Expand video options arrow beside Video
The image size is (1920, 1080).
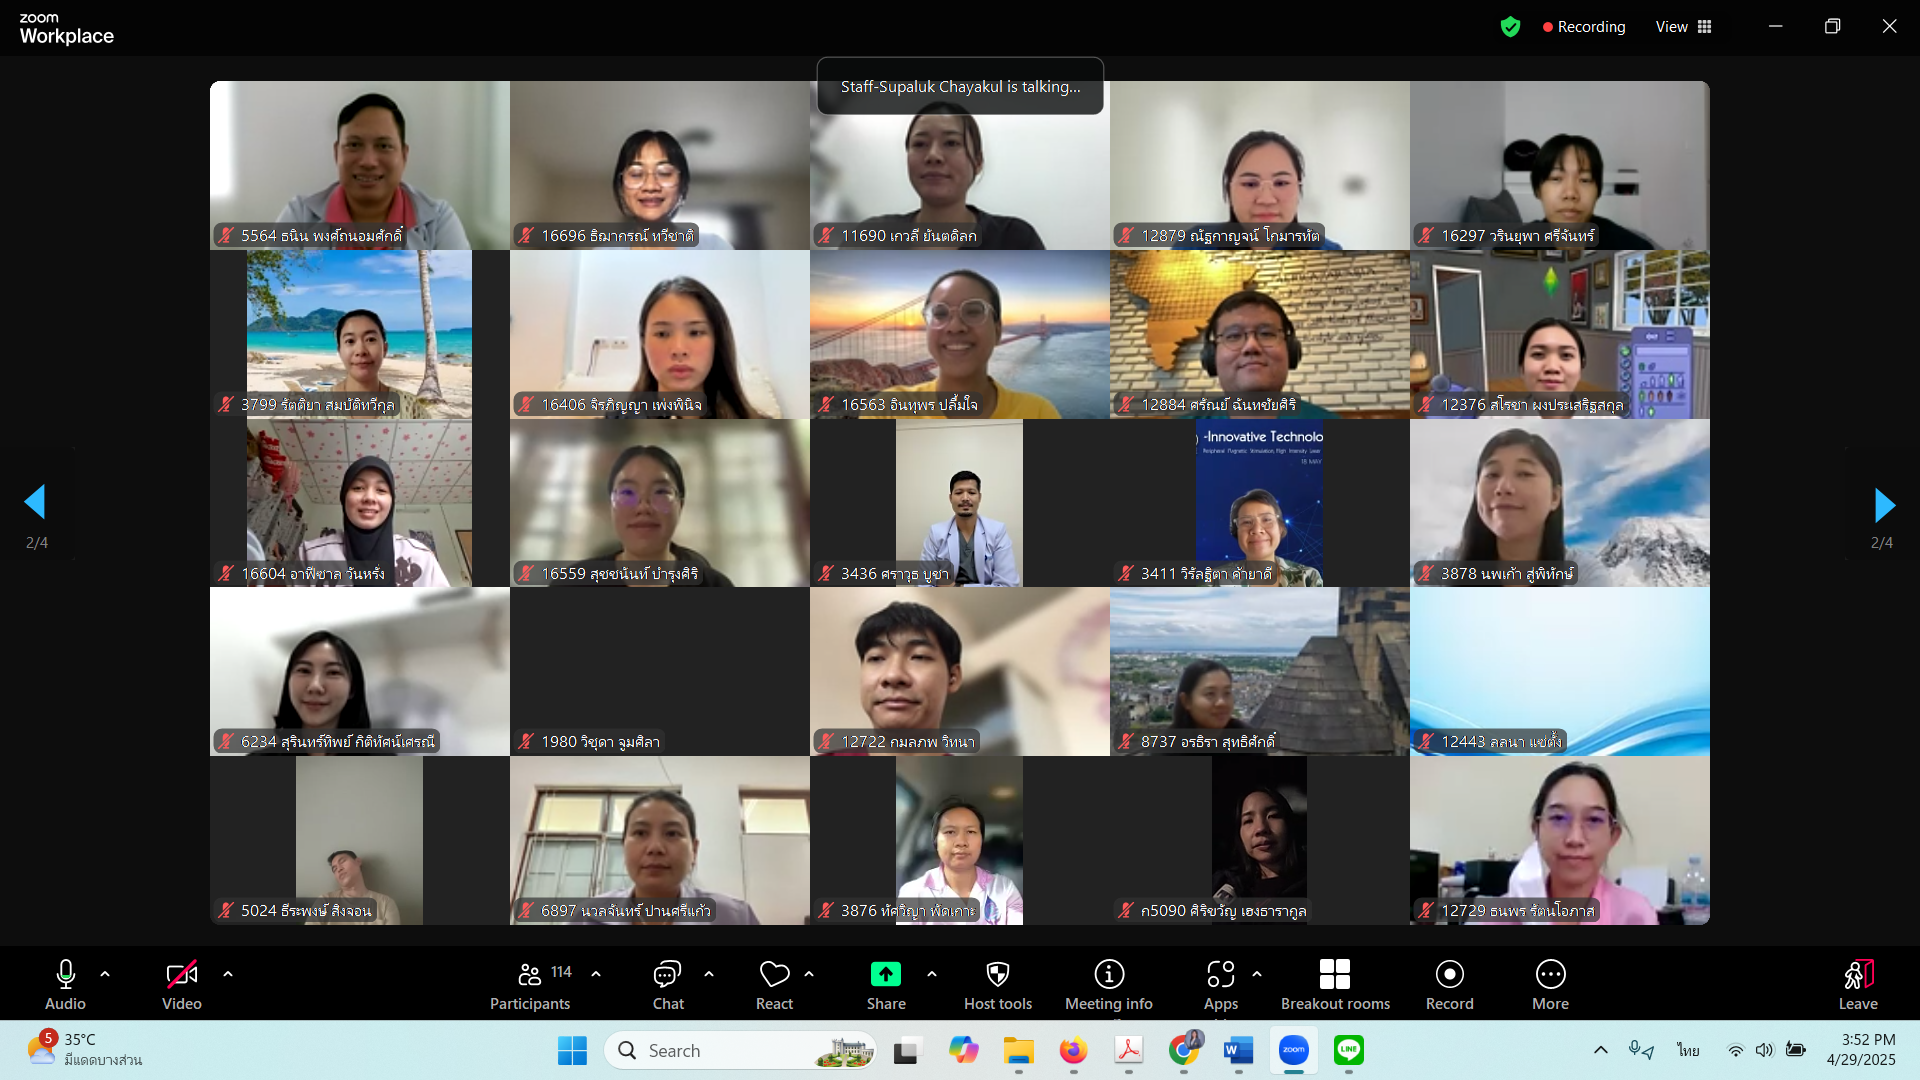[x=228, y=973]
